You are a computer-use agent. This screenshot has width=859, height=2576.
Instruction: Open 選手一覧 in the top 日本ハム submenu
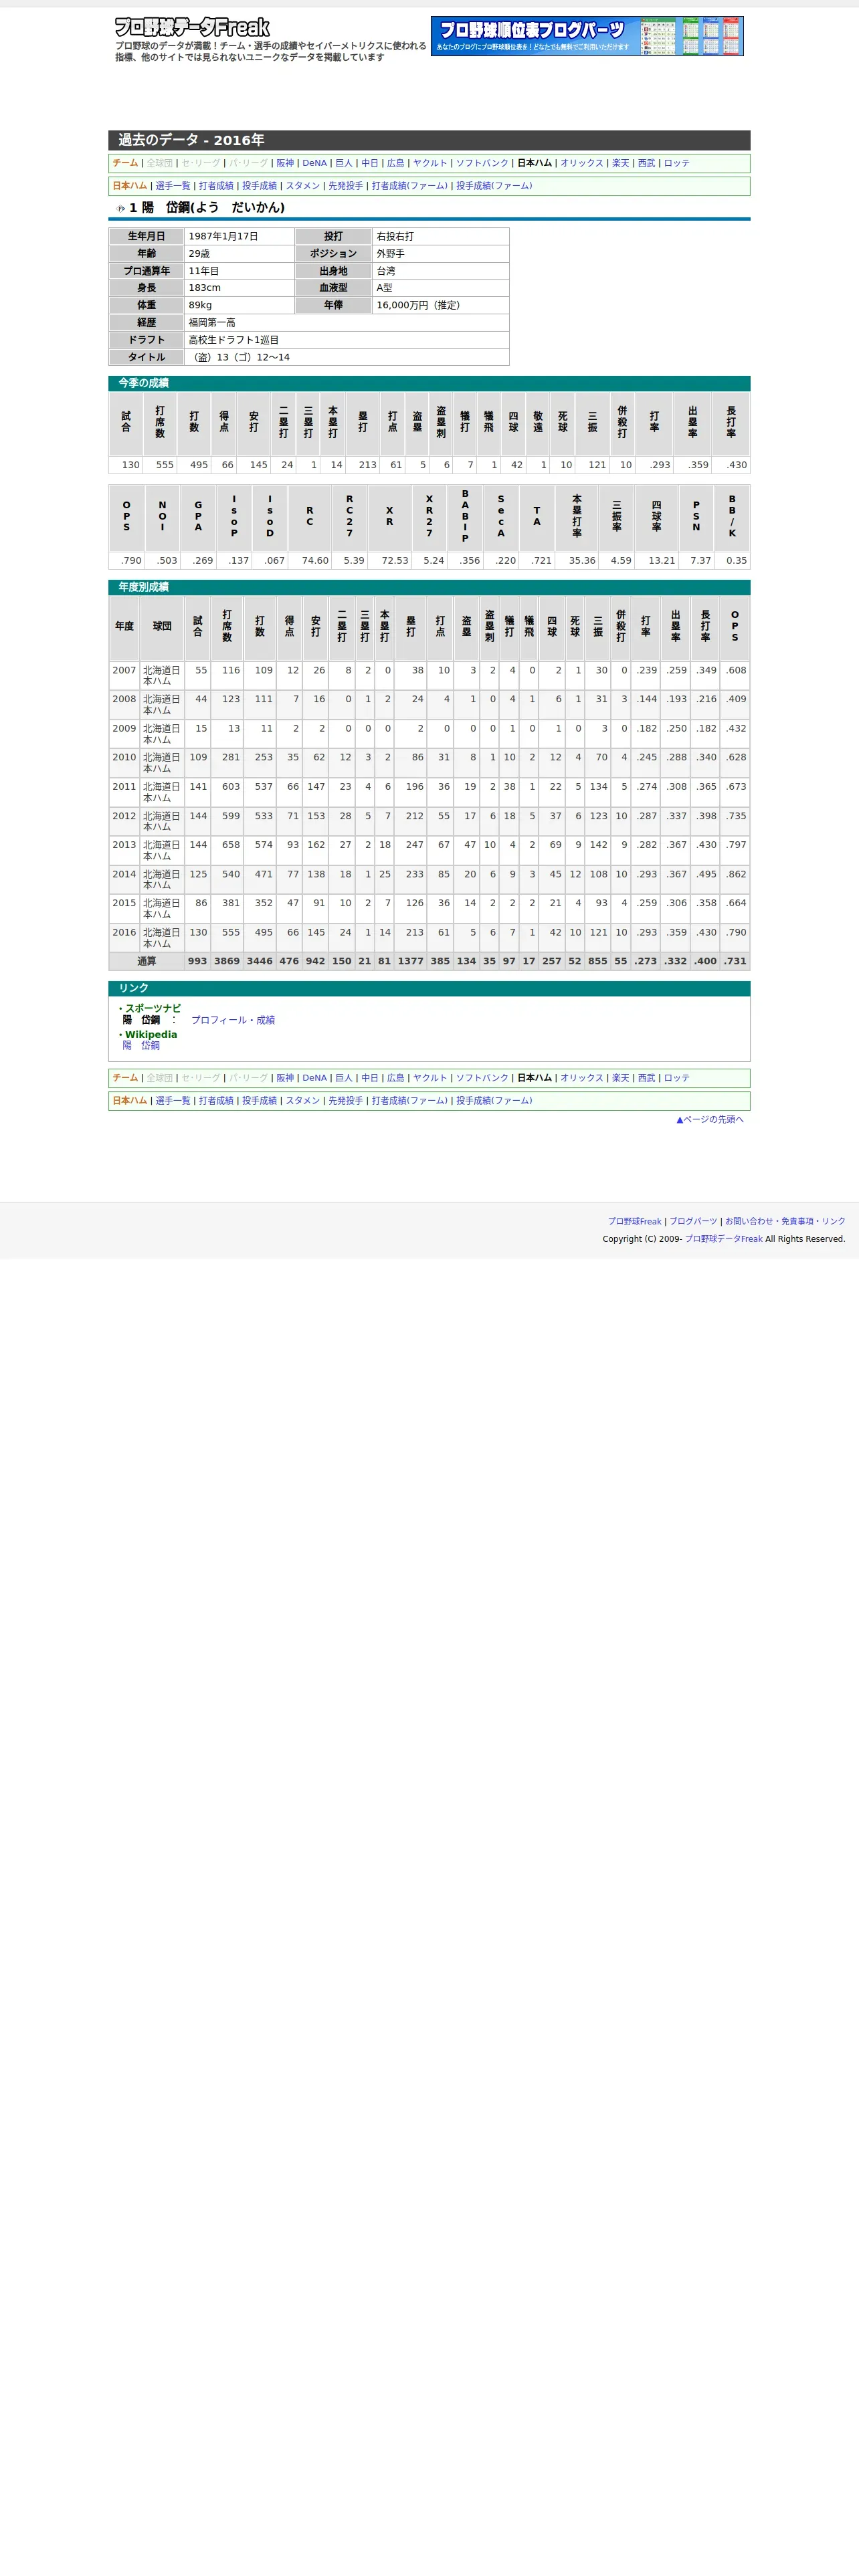point(173,186)
